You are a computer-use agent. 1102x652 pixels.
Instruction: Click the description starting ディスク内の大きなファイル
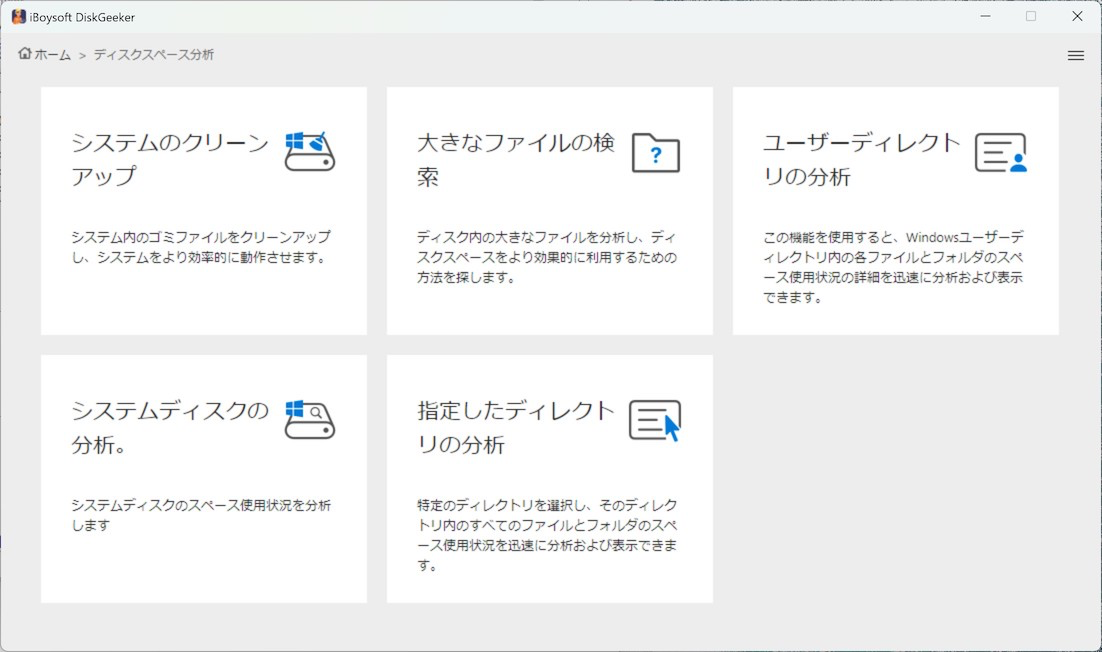[x=547, y=257]
